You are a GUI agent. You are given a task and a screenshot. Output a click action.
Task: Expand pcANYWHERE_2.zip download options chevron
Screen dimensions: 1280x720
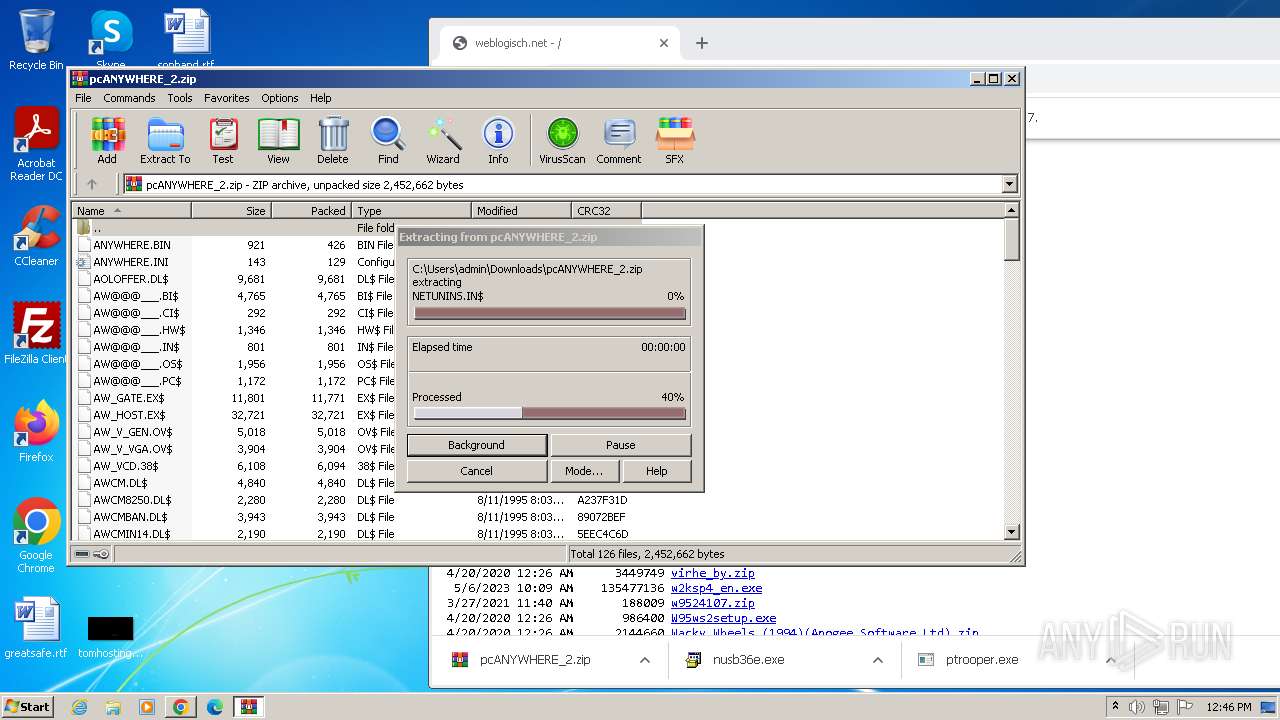[645, 660]
